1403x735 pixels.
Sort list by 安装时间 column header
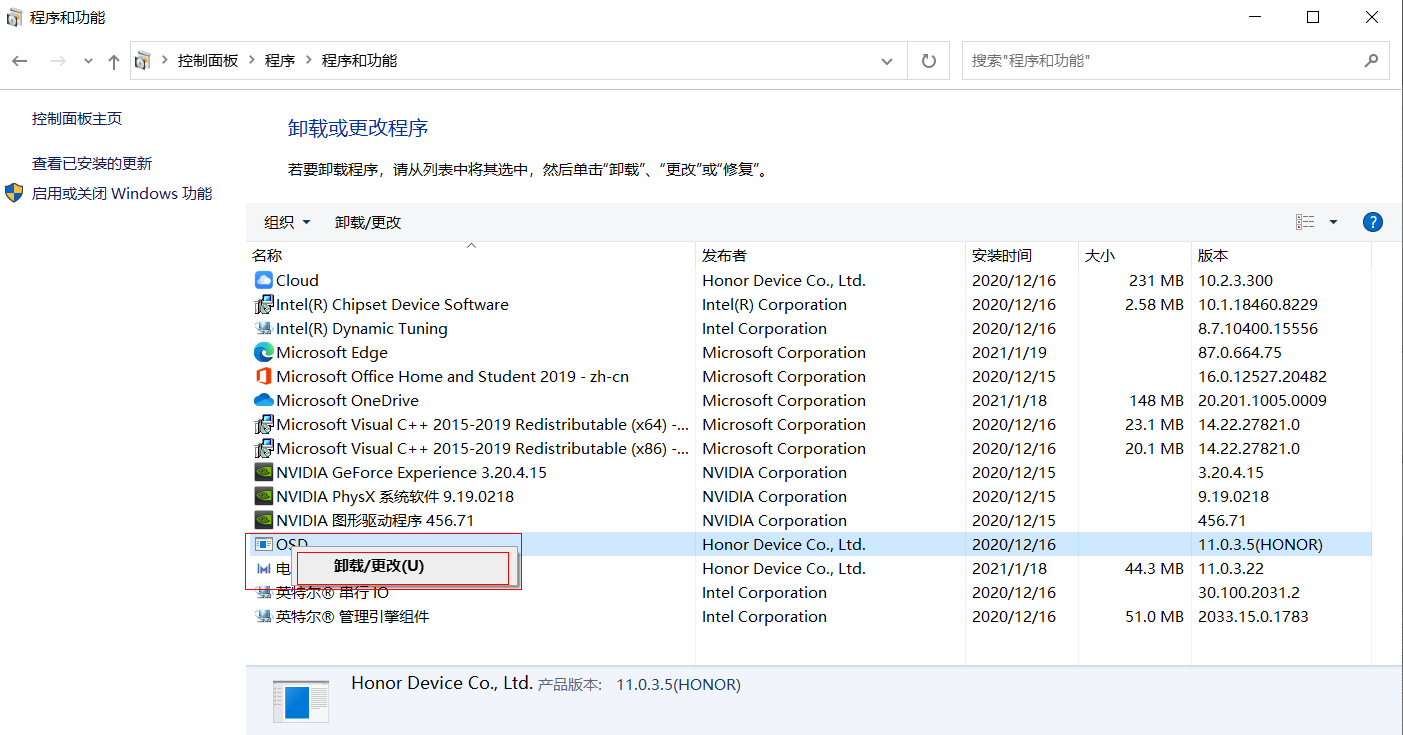click(x=1002, y=256)
